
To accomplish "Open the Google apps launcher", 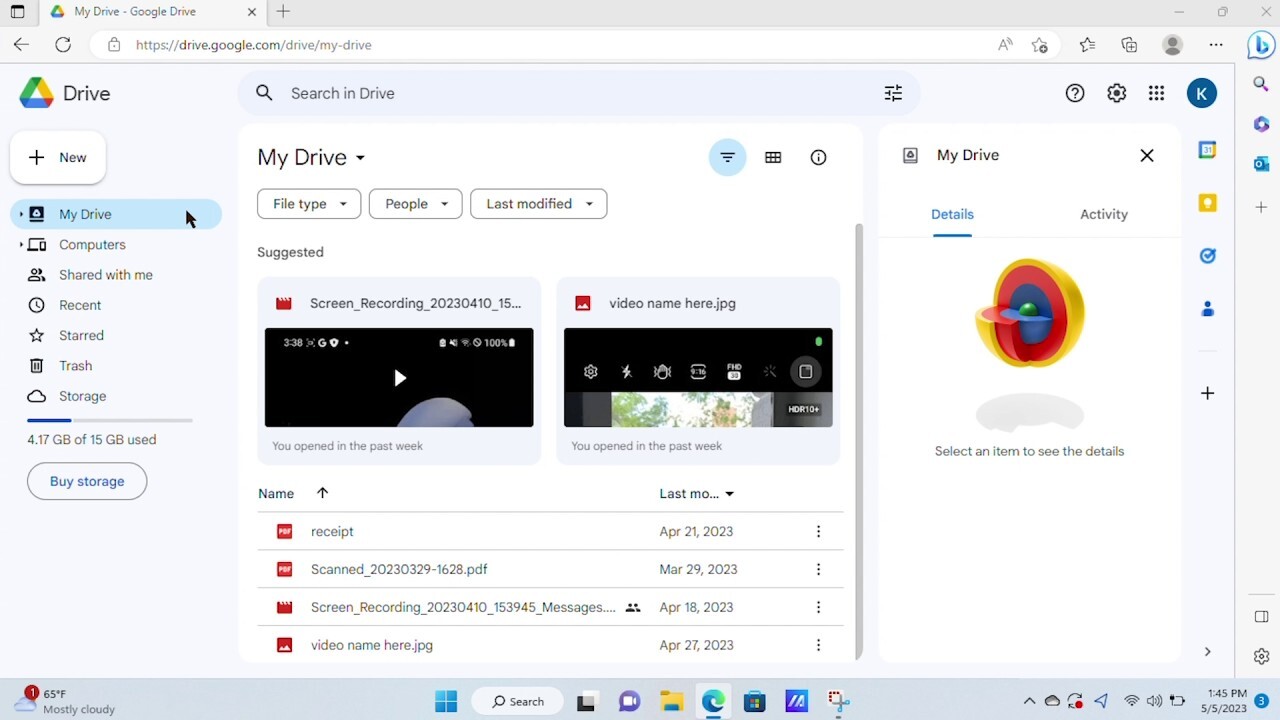I will tap(1156, 93).
